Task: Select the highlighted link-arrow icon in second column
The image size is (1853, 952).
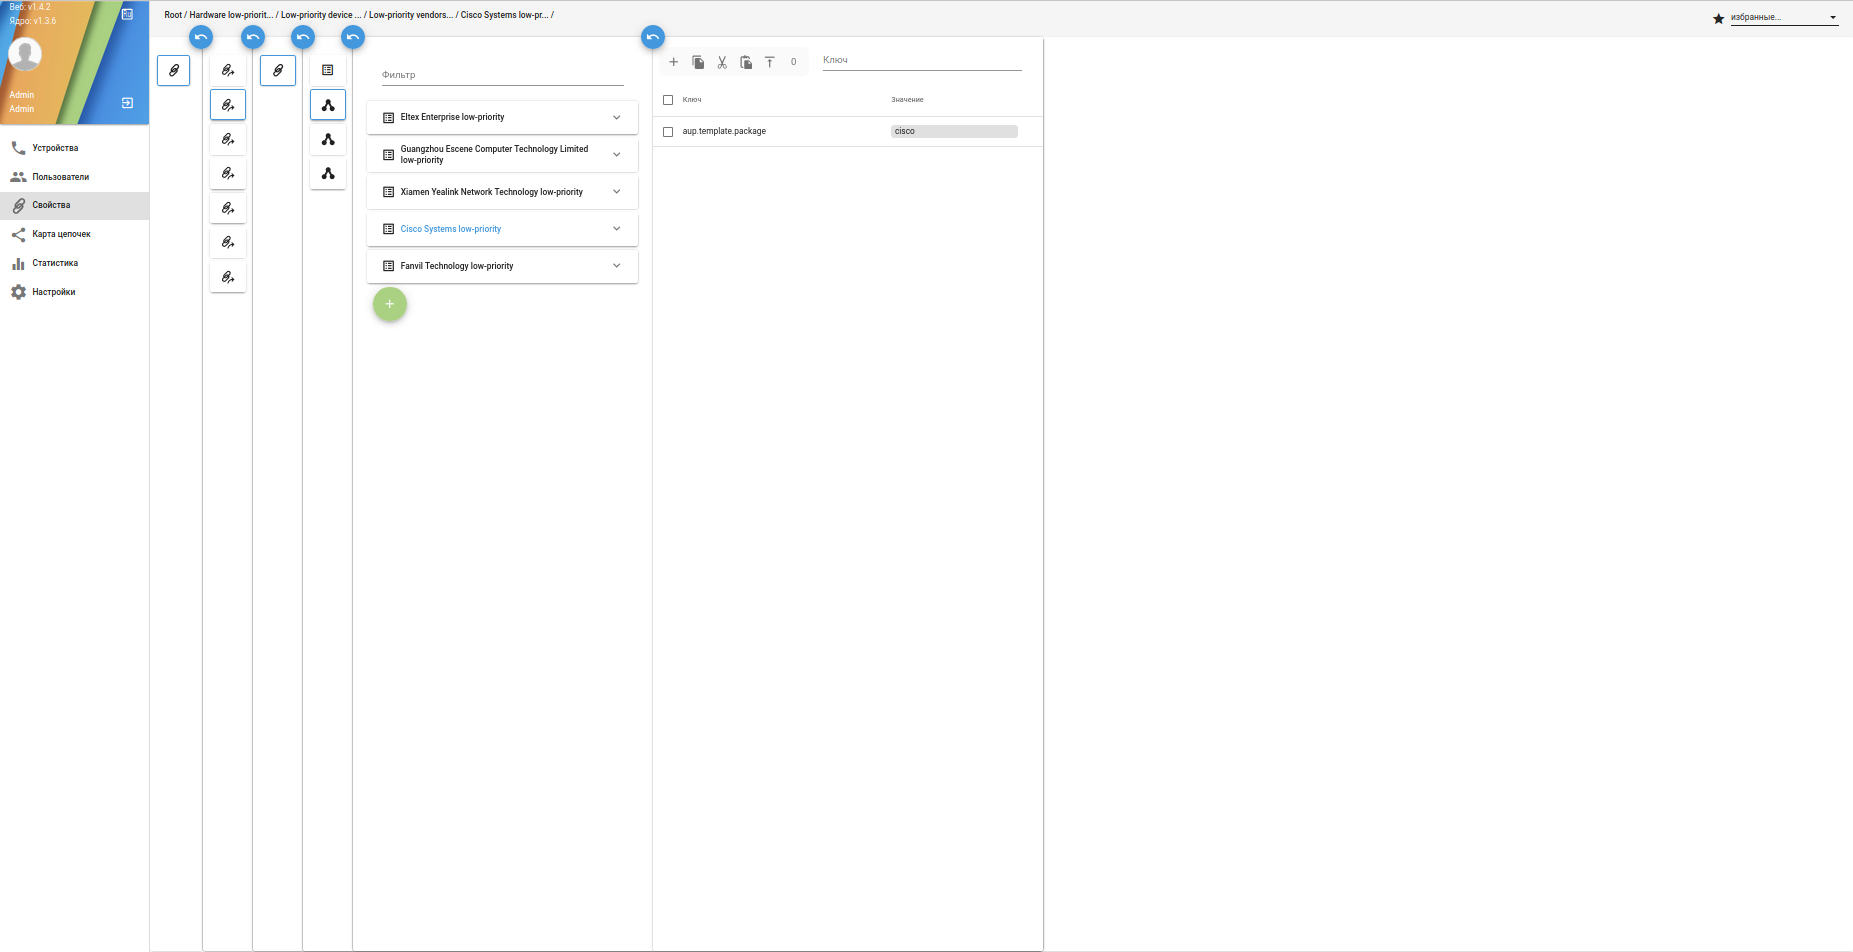Action: coord(228,105)
